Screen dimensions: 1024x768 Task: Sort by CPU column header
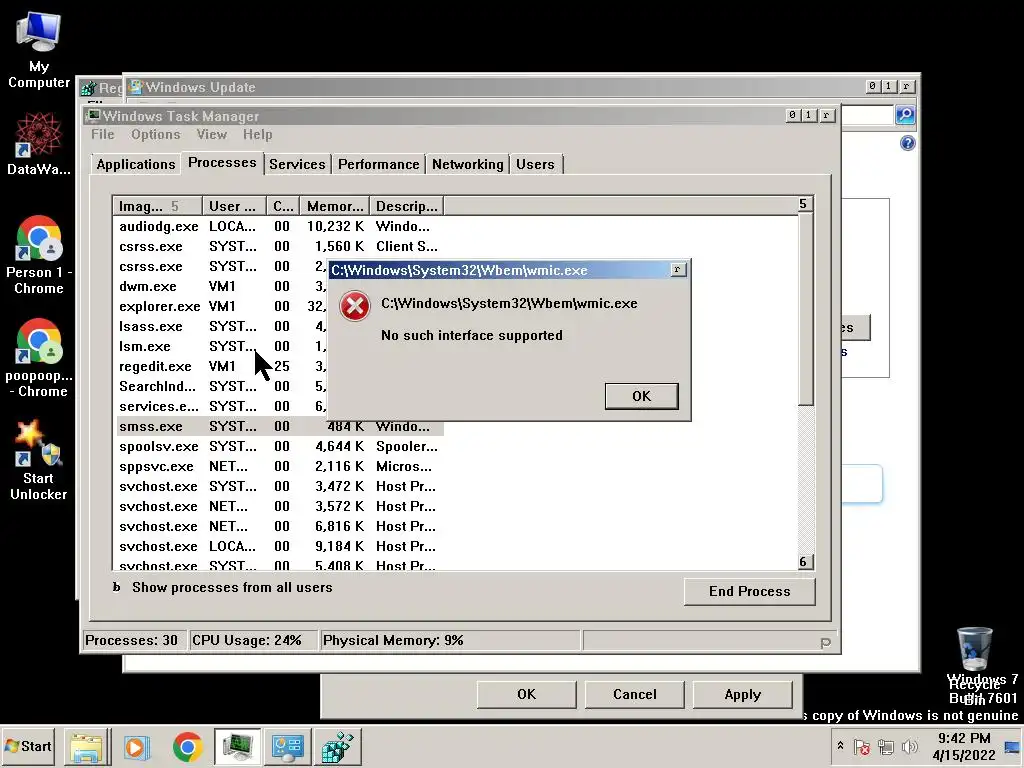[283, 206]
